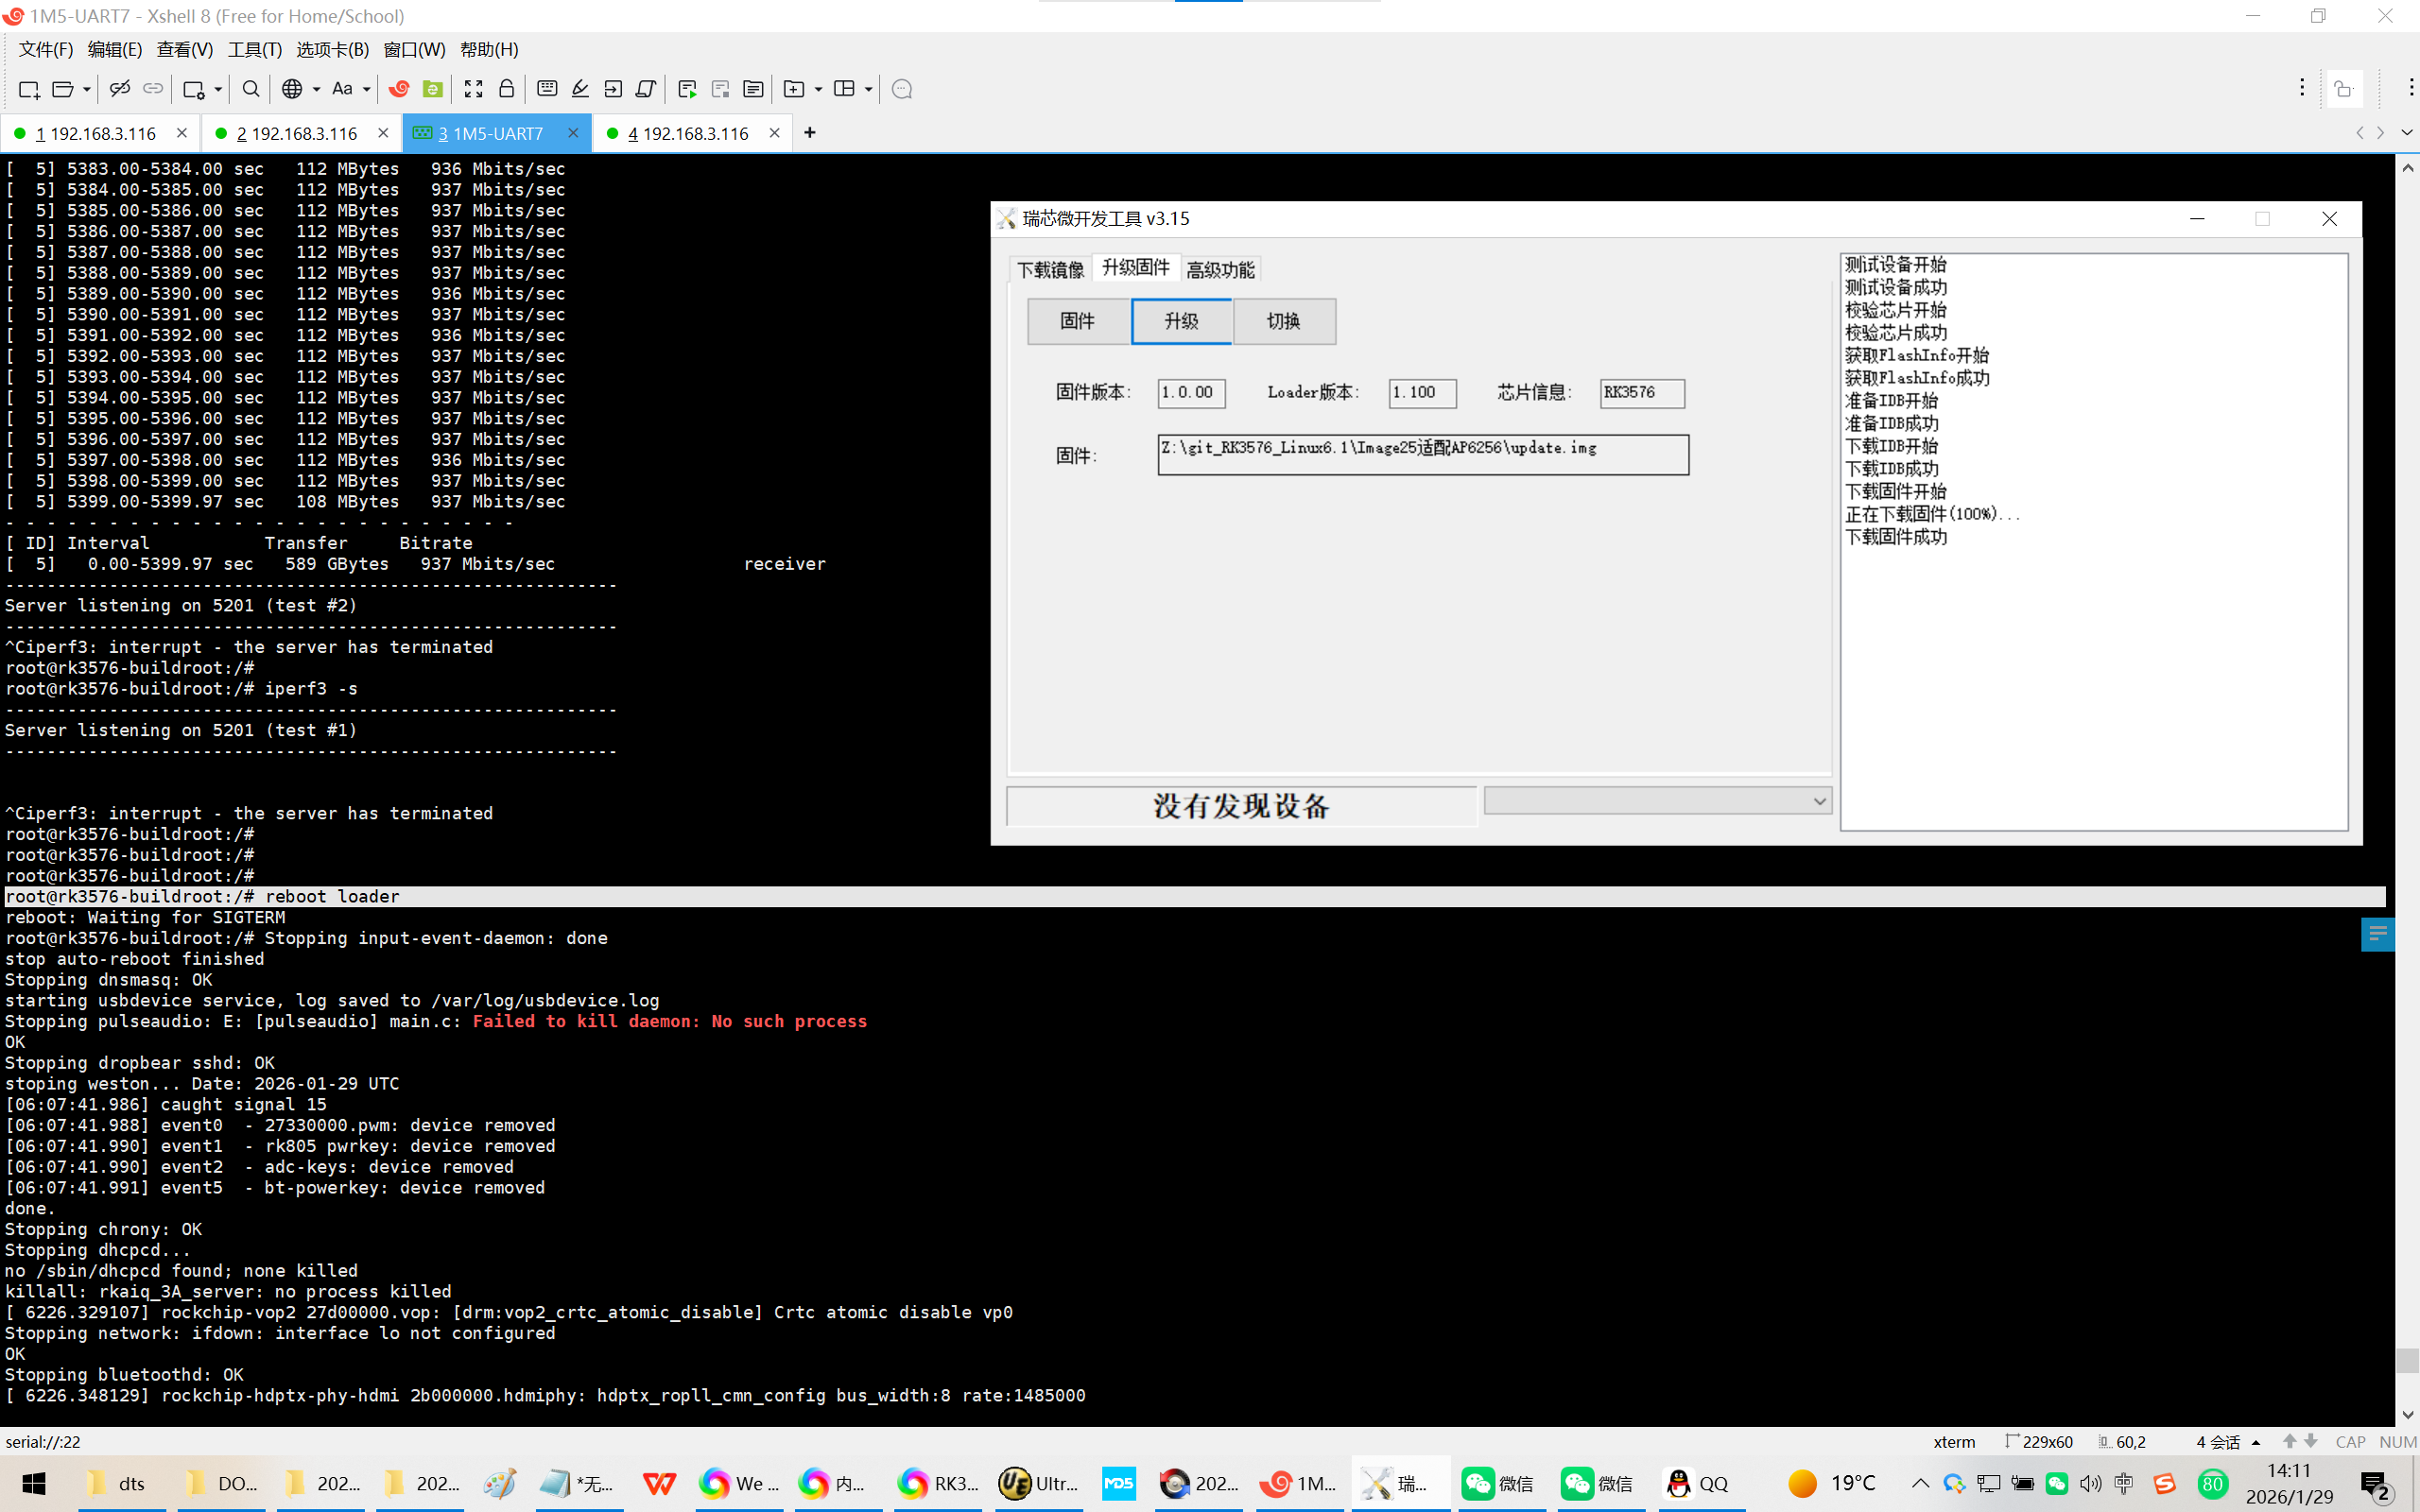2420x1512 pixels.
Task: Open the Aa font dropdown arrow
Action: pyautogui.click(x=367, y=89)
